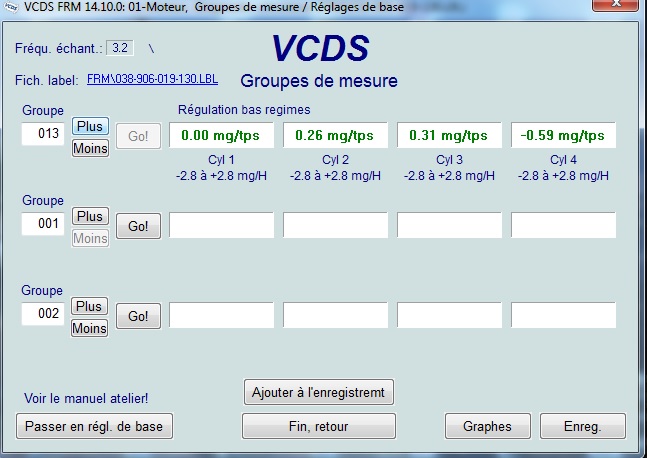Image resolution: width=647 pixels, height=458 pixels.
Task: Close the VCDS window
Action: click(x=616, y=4)
